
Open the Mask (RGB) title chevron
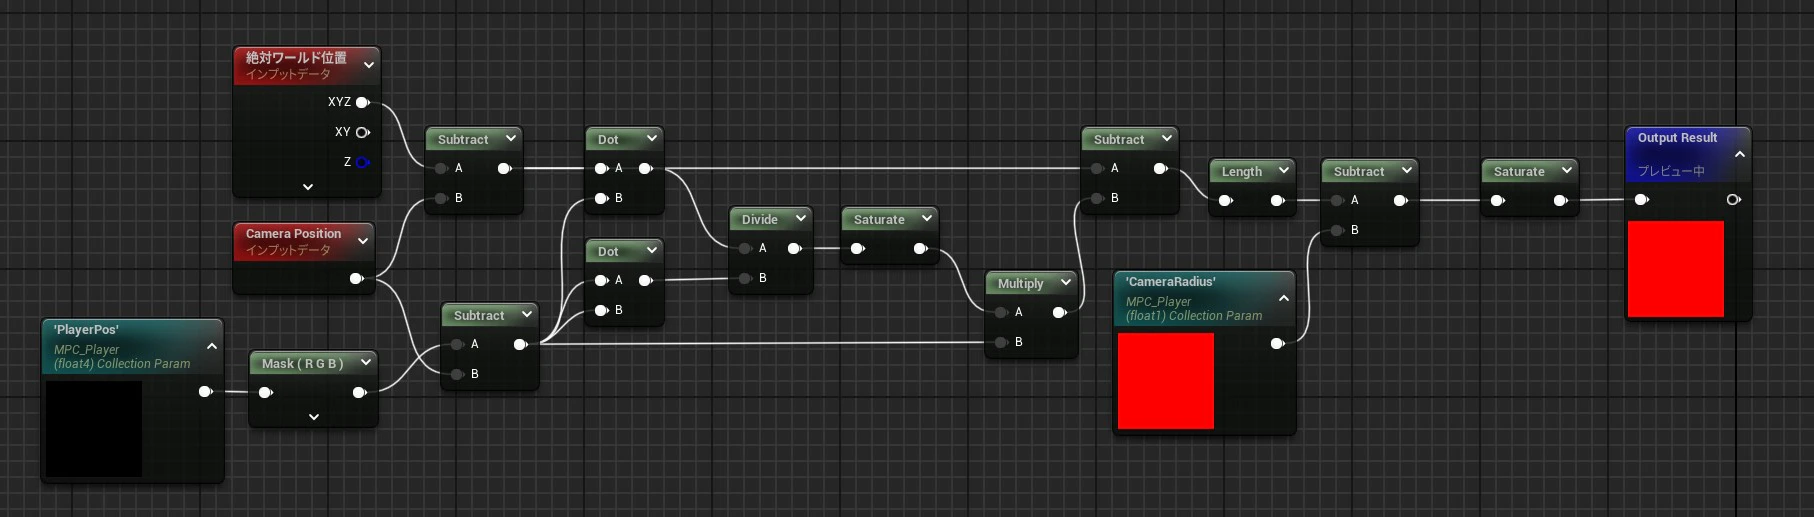click(366, 362)
